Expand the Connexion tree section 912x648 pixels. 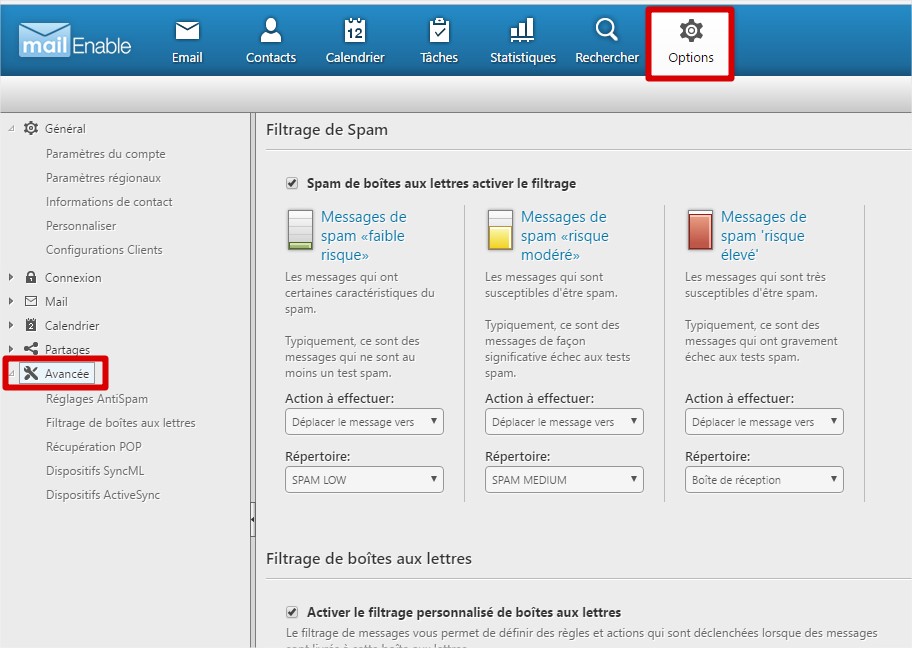pyautogui.click(x=11, y=278)
